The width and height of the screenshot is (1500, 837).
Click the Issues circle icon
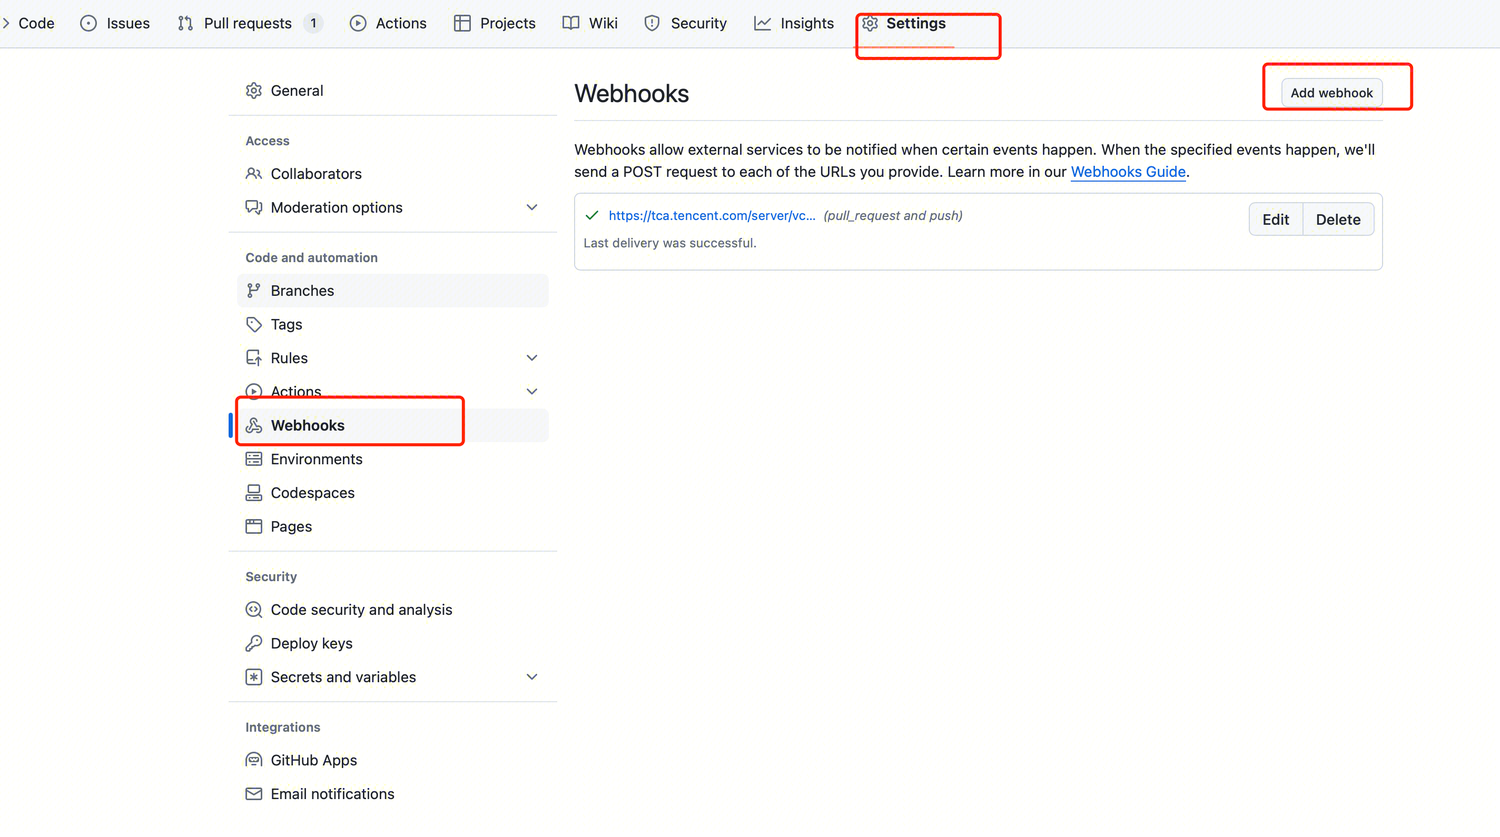(88, 23)
